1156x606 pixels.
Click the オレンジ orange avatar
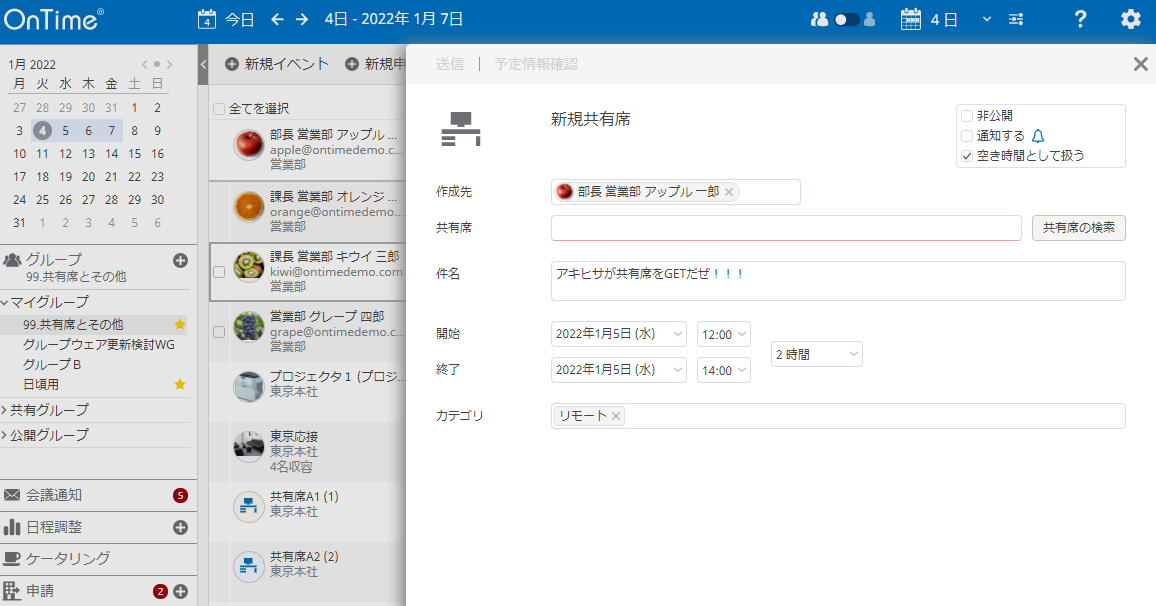(x=248, y=206)
